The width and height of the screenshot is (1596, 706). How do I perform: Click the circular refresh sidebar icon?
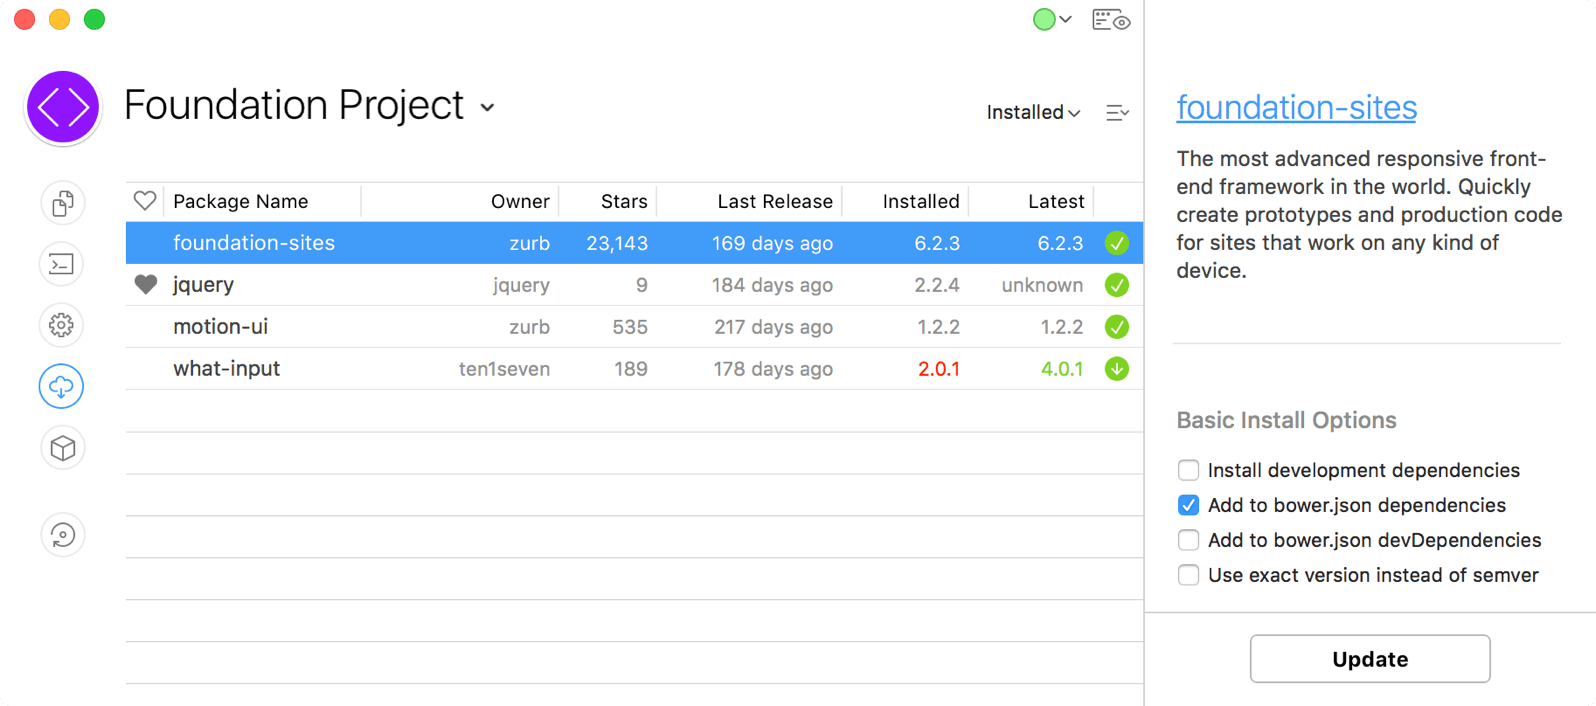[x=62, y=535]
